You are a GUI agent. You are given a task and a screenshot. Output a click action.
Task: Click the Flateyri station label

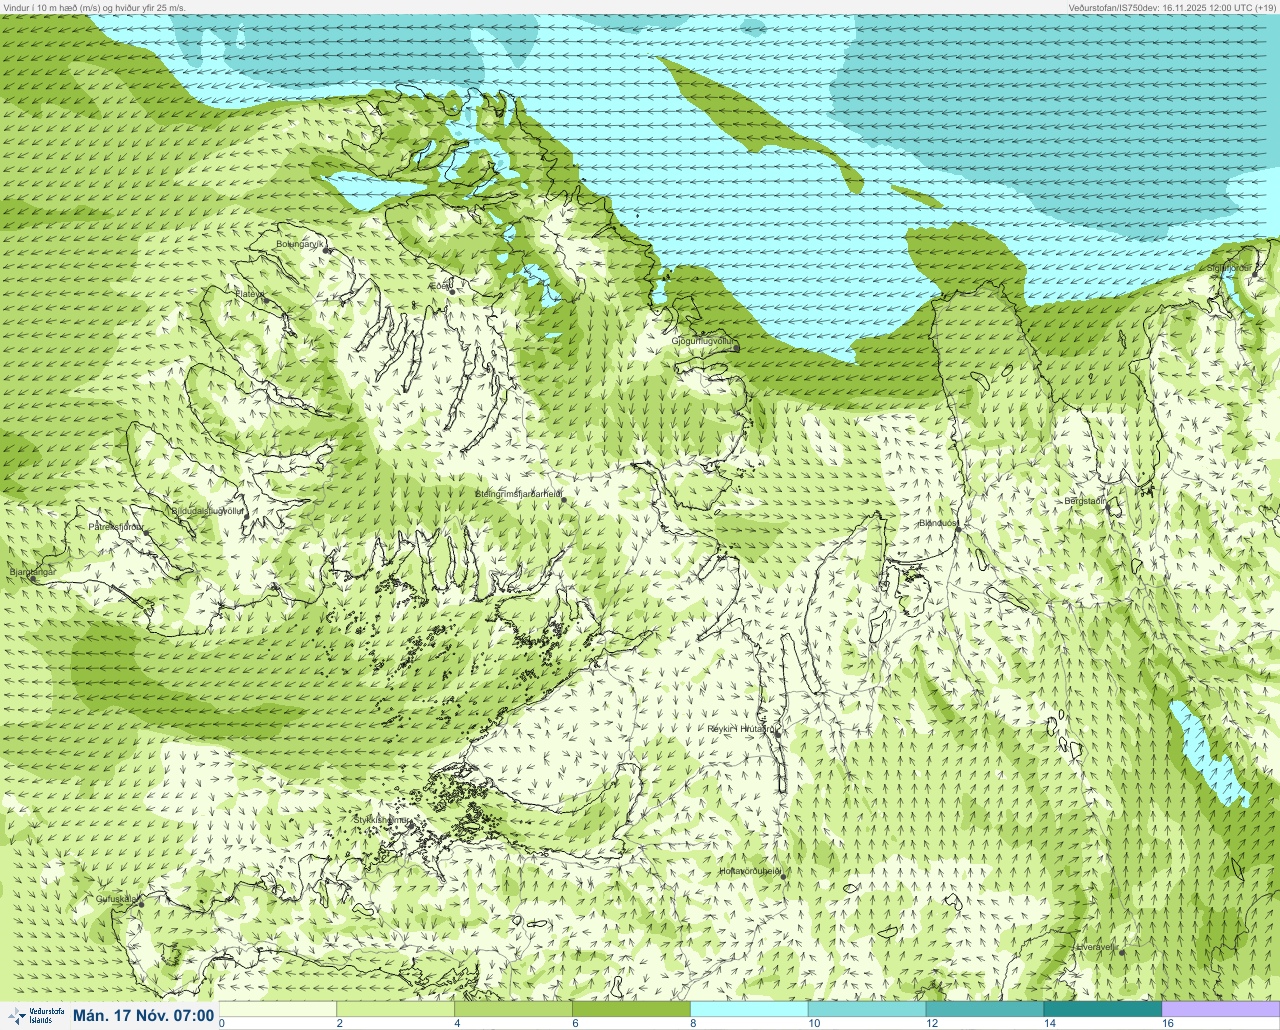tap(249, 294)
